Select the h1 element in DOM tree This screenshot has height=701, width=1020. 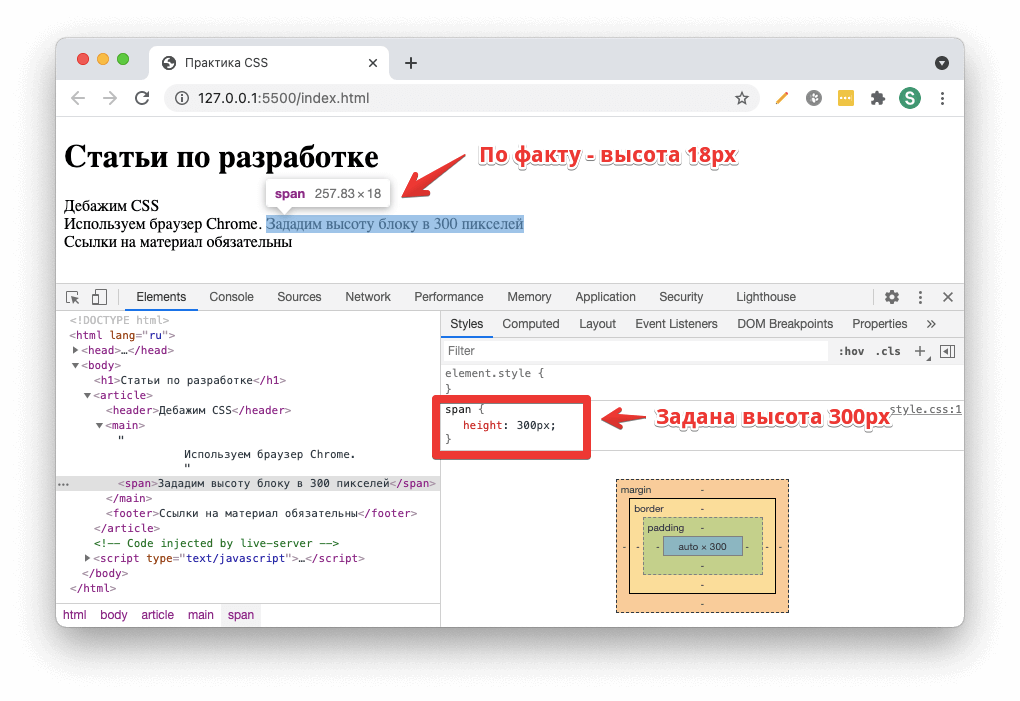[190, 380]
